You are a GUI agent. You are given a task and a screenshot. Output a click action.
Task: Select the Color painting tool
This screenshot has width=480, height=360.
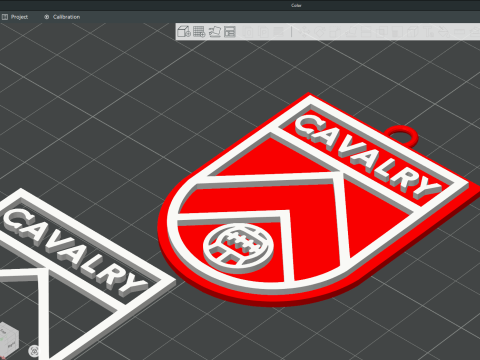pyautogui.click(x=444, y=32)
